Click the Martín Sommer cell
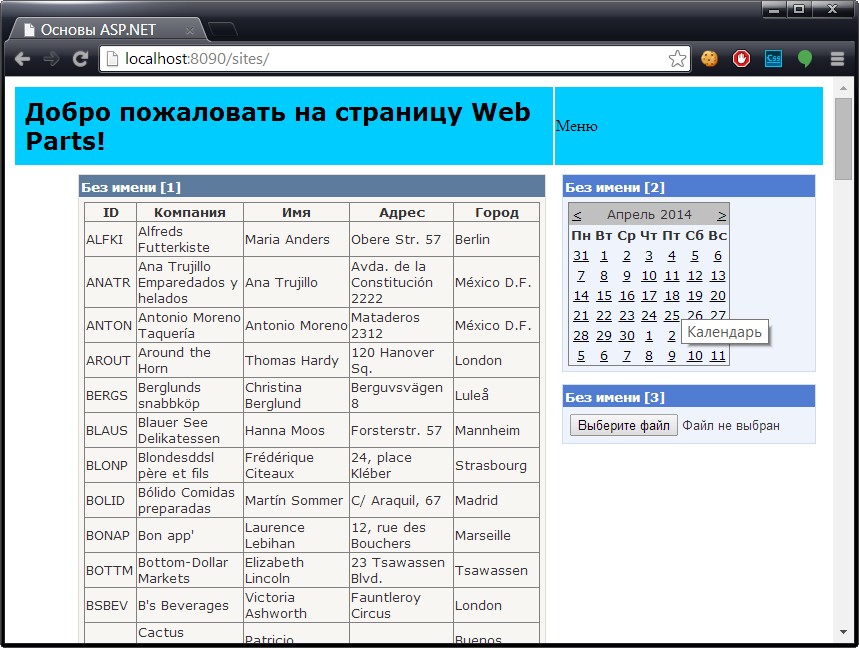 [296, 501]
